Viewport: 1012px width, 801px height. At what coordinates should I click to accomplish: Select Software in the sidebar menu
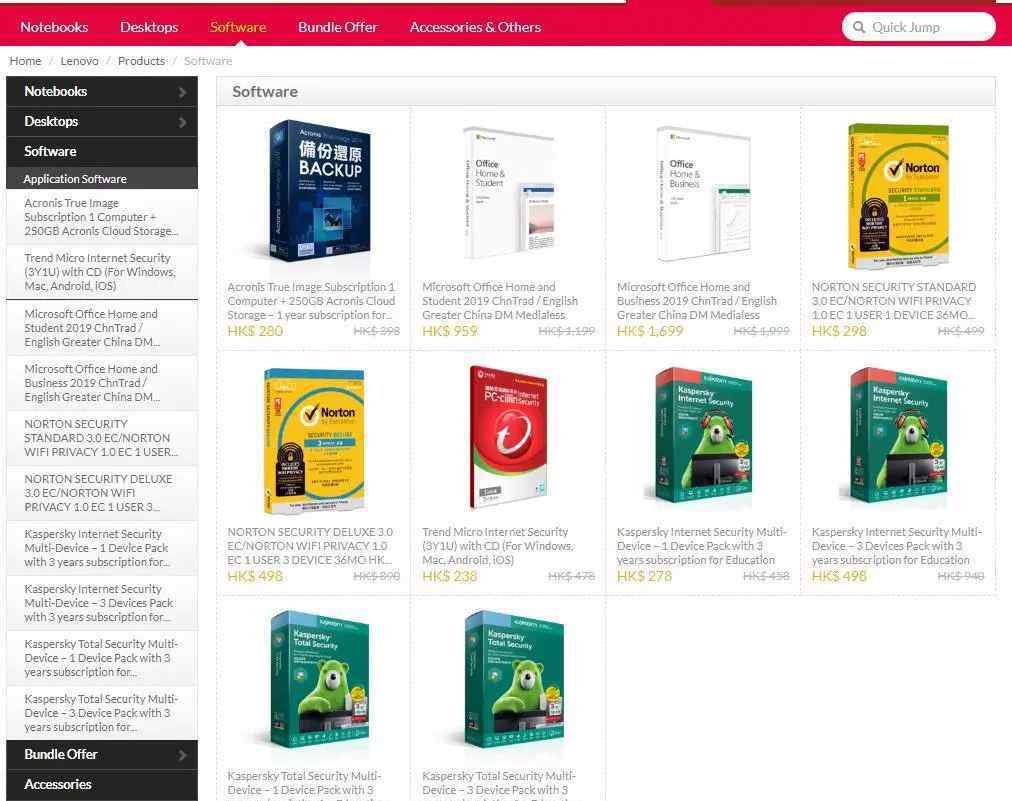[102, 152]
